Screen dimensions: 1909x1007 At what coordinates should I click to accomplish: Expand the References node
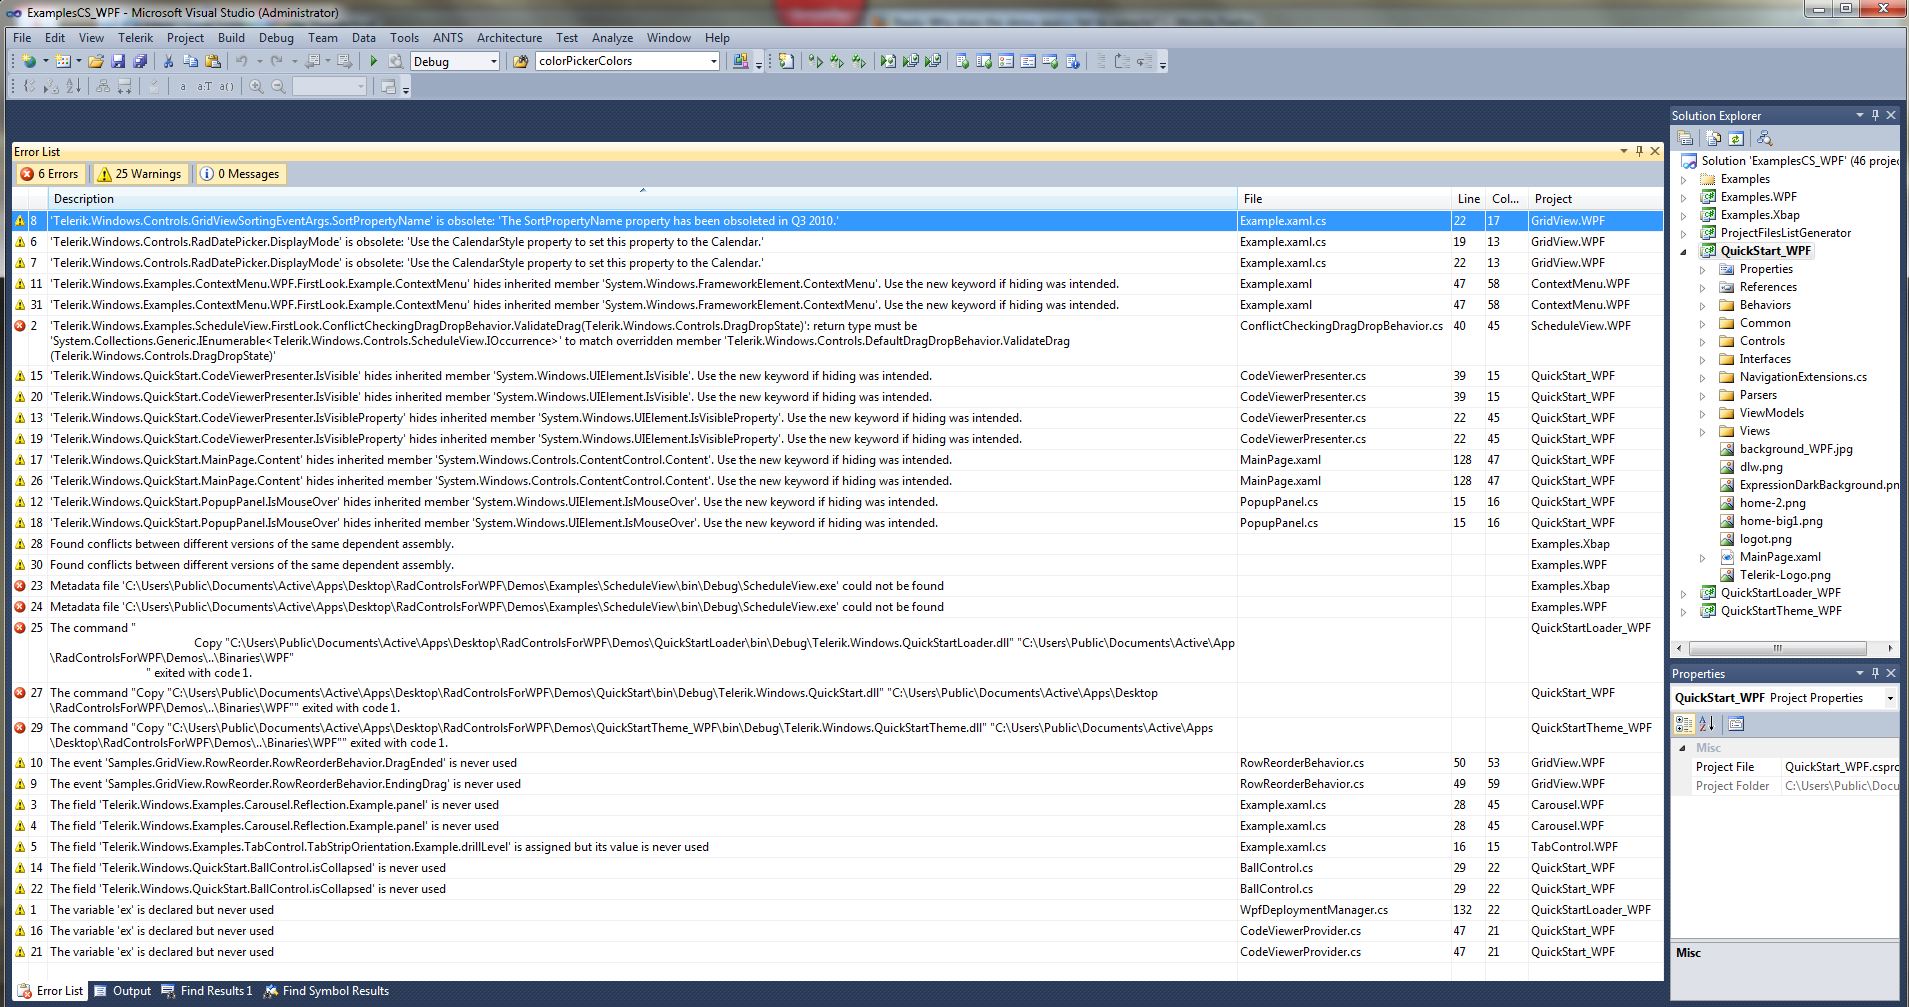pos(1703,287)
